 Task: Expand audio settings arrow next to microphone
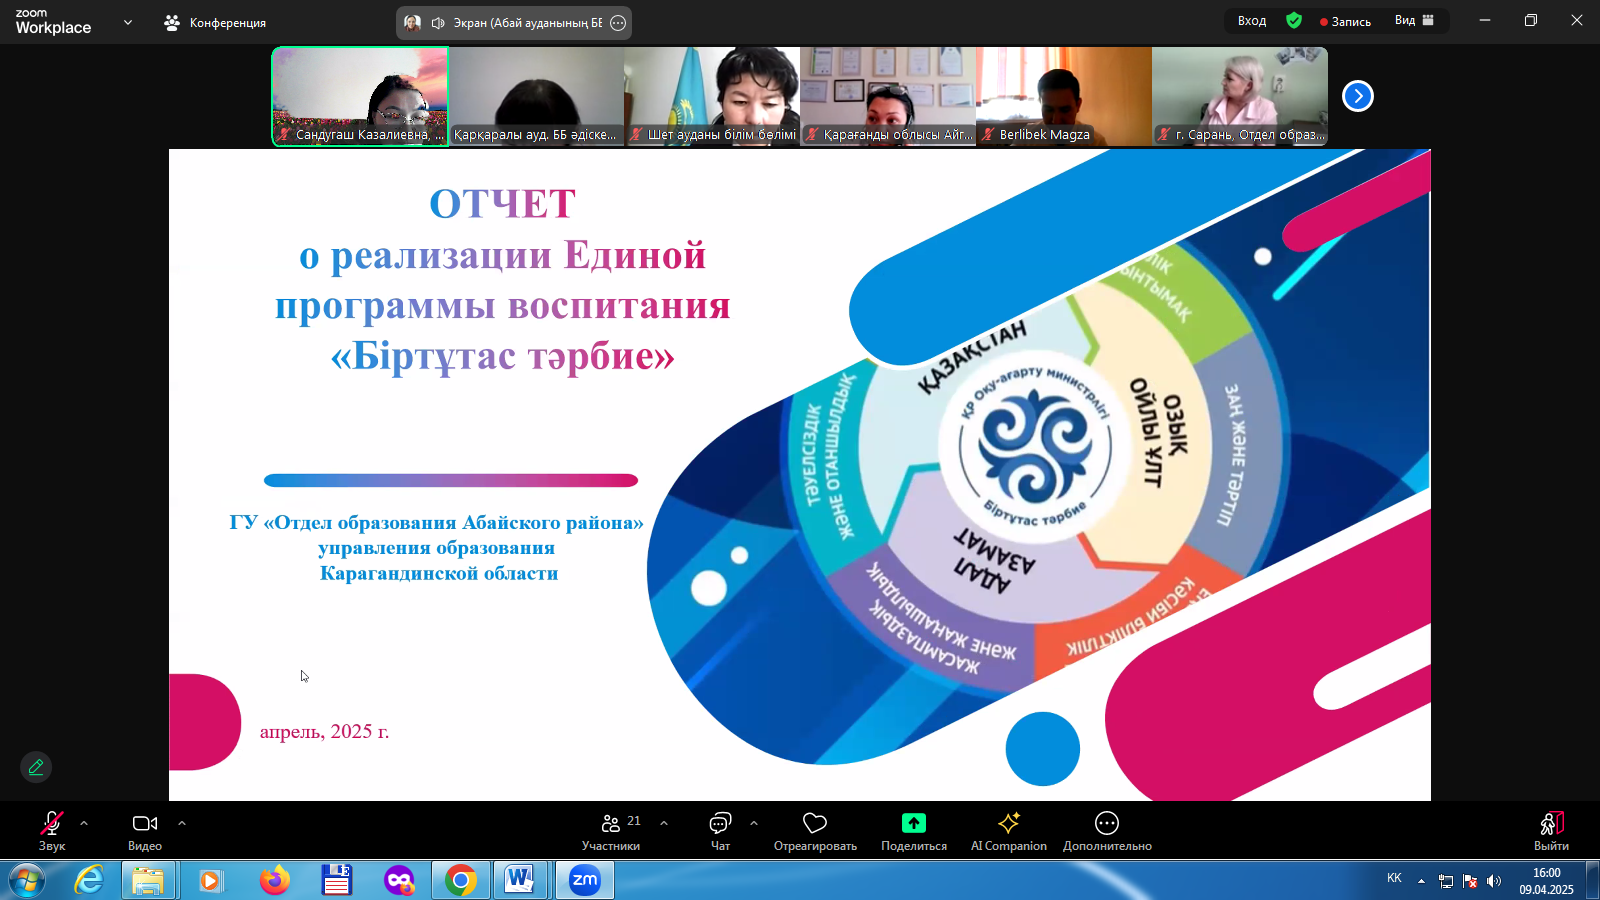[84, 823]
